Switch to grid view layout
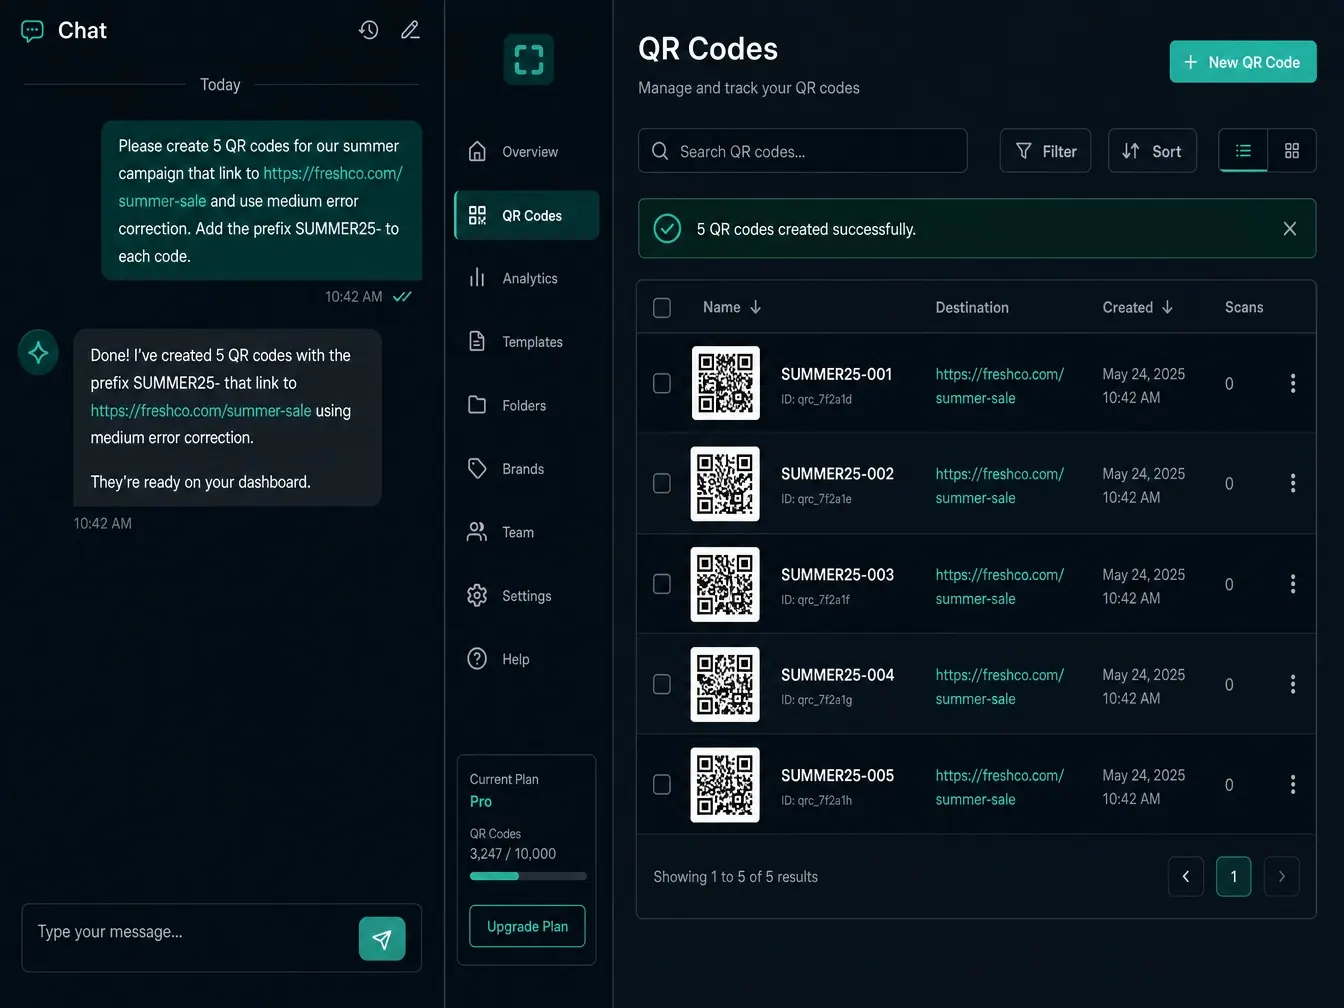The height and width of the screenshot is (1008, 1344). coord(1291,151)
